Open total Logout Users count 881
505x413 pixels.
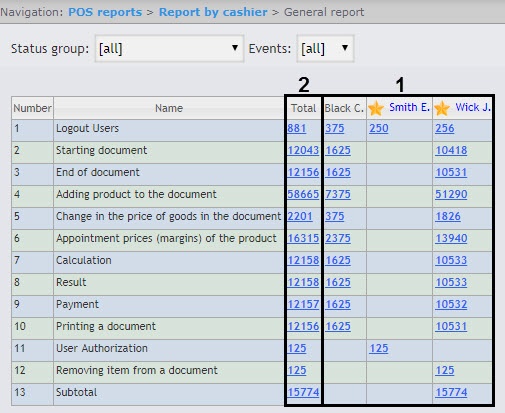tap(297, 128)
